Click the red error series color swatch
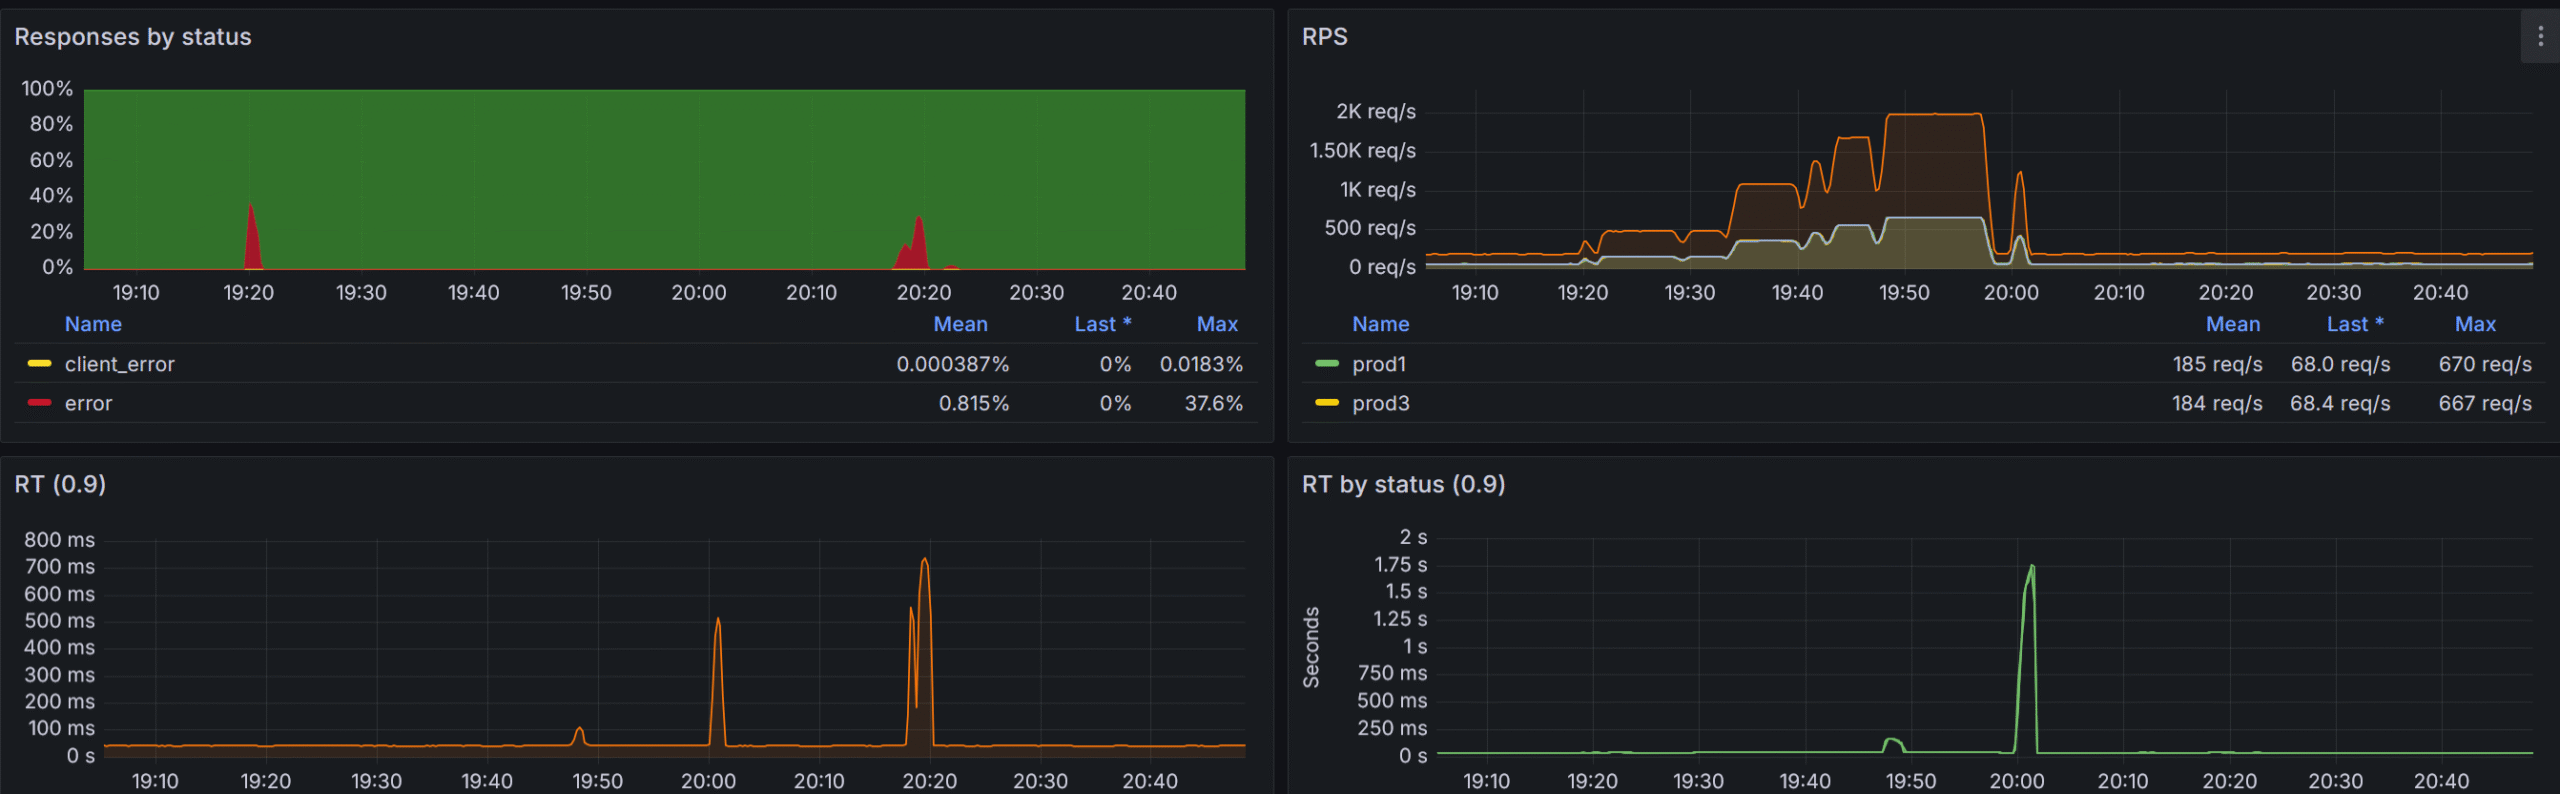Image resolution: width=2560 pixels, height=794 pixels. point(39,403)
